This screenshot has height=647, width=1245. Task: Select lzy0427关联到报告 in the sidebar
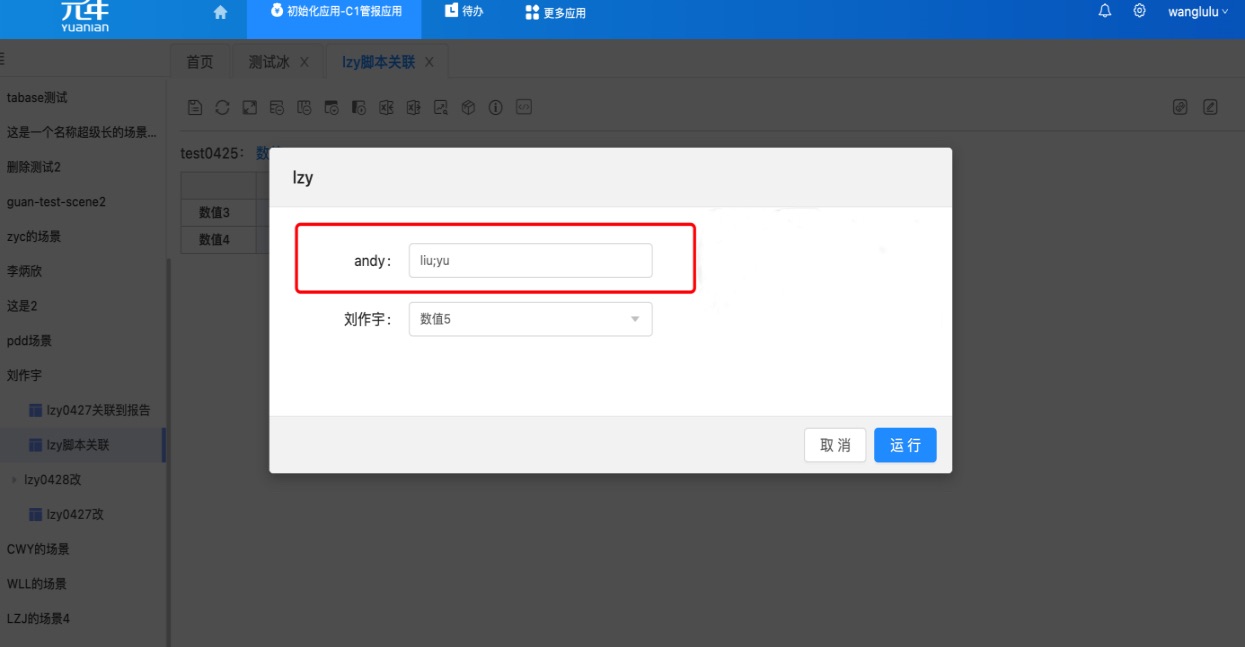[x=98, y=410]
